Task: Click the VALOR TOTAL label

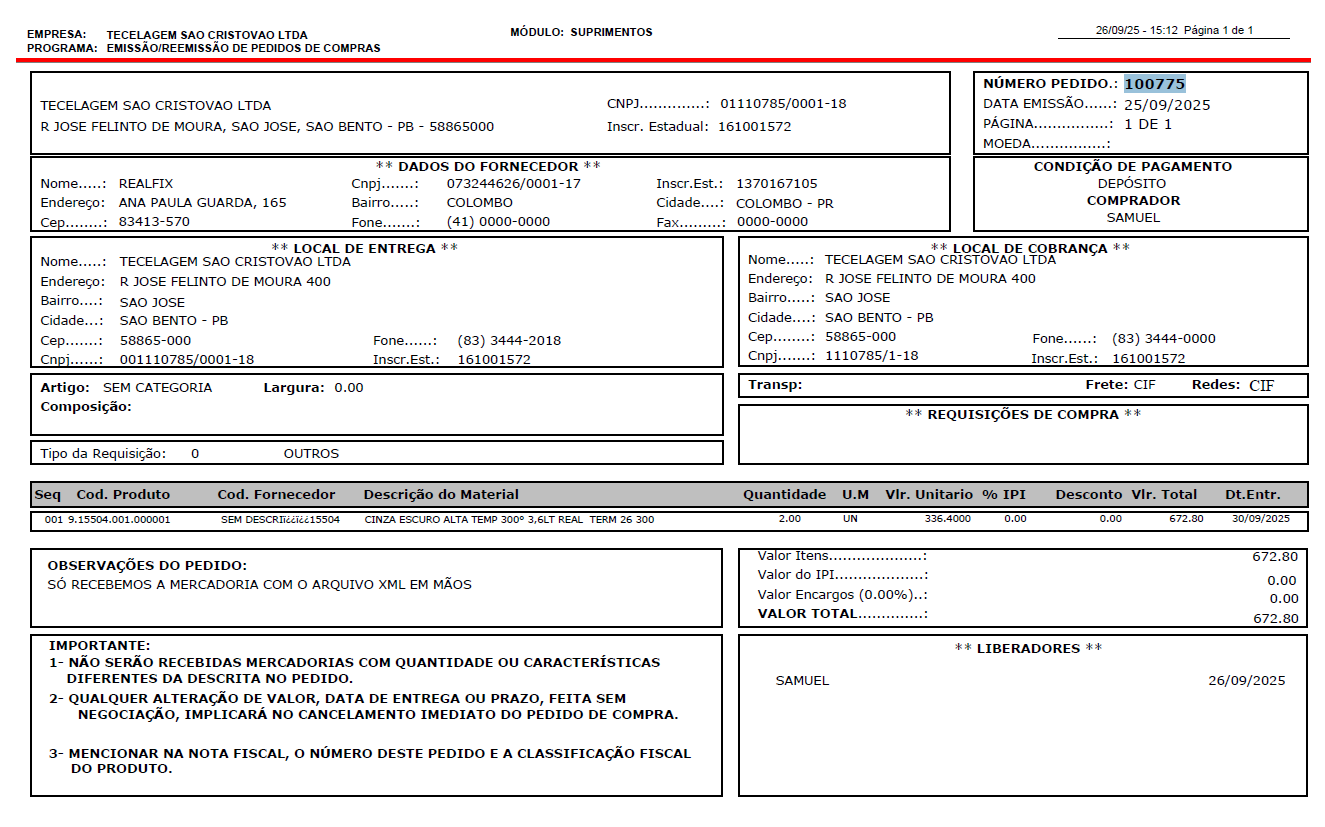Action: click(x=807, y=614)
